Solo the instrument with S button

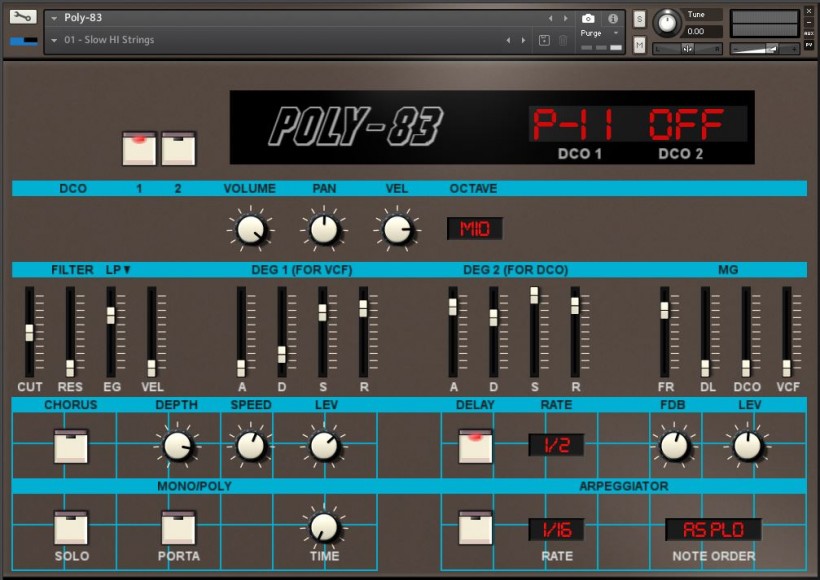click(x=639, y=19)
